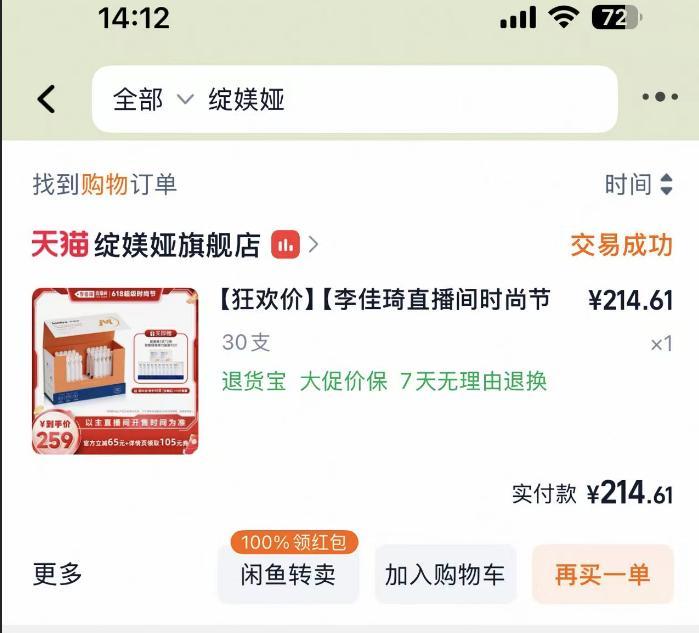Viewport: 699px width, 633px height.
Task: Open the product thumbnail image
Action: click(x=115, y=371)
